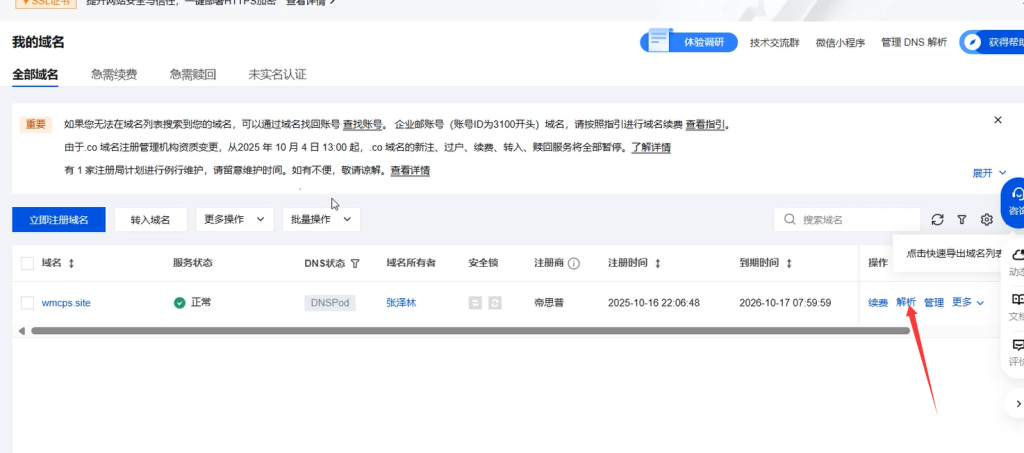Click the first 安全锁 lock icon
Image resolution: width=1024 pixels, height=453 pixels.
click(x=476, y=303)
